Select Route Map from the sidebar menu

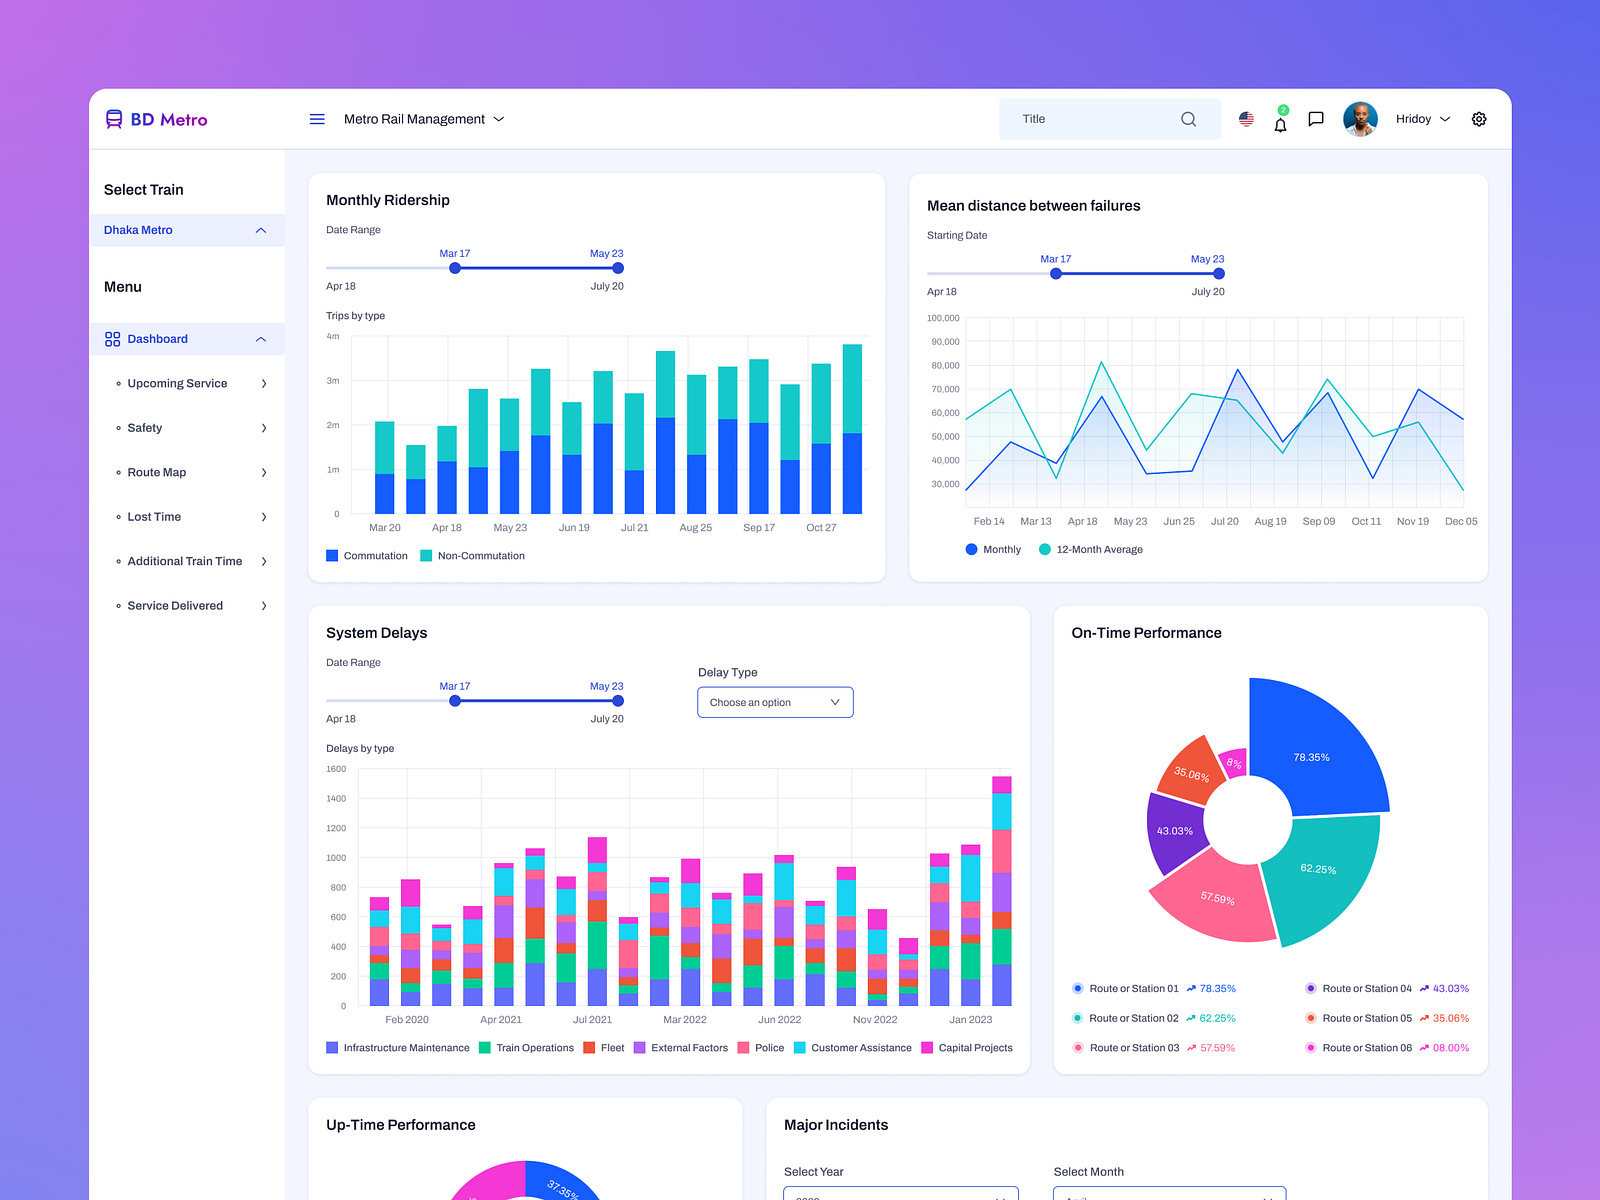(x=157, y=472)
